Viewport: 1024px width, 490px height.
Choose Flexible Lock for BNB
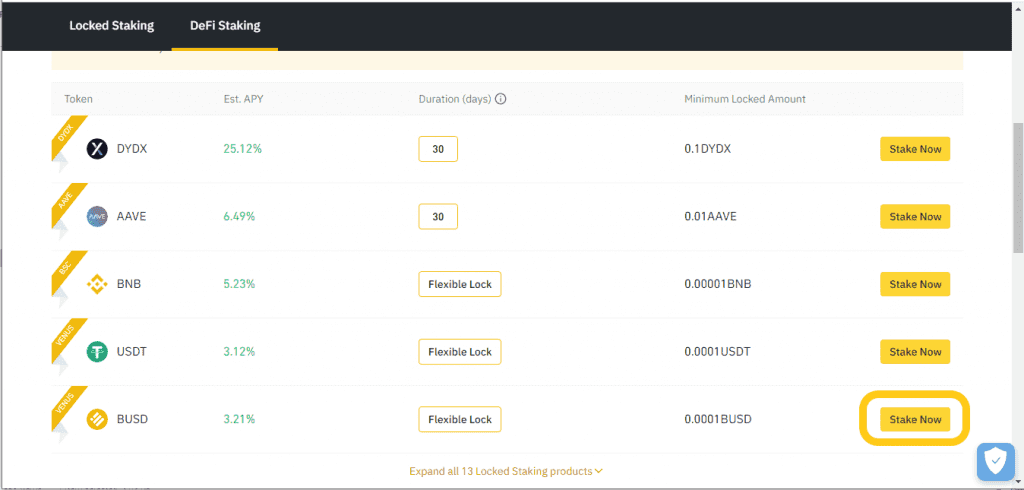(460, 284)
